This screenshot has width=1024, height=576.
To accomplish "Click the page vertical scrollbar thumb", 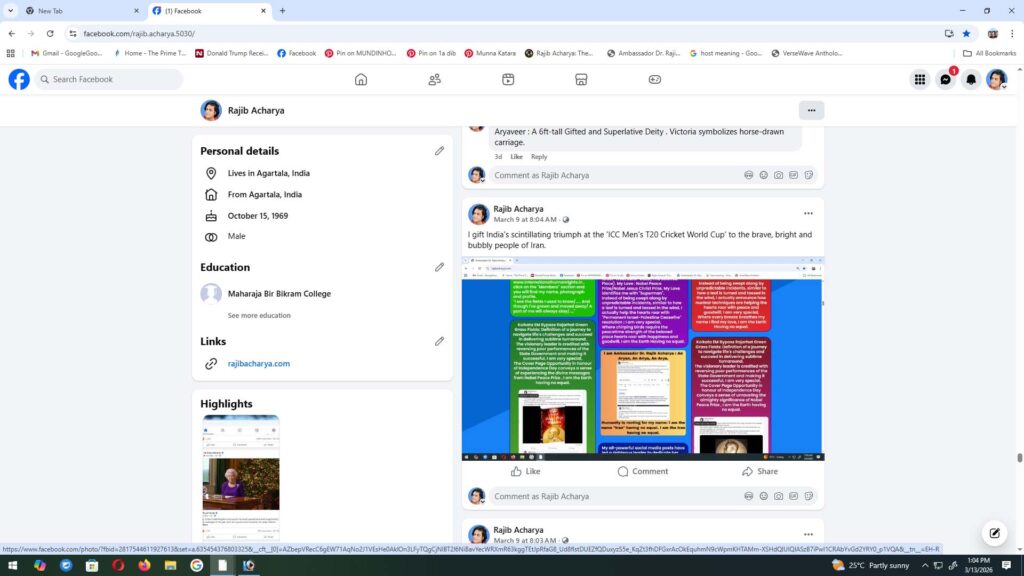I will tap(1019, 458).
